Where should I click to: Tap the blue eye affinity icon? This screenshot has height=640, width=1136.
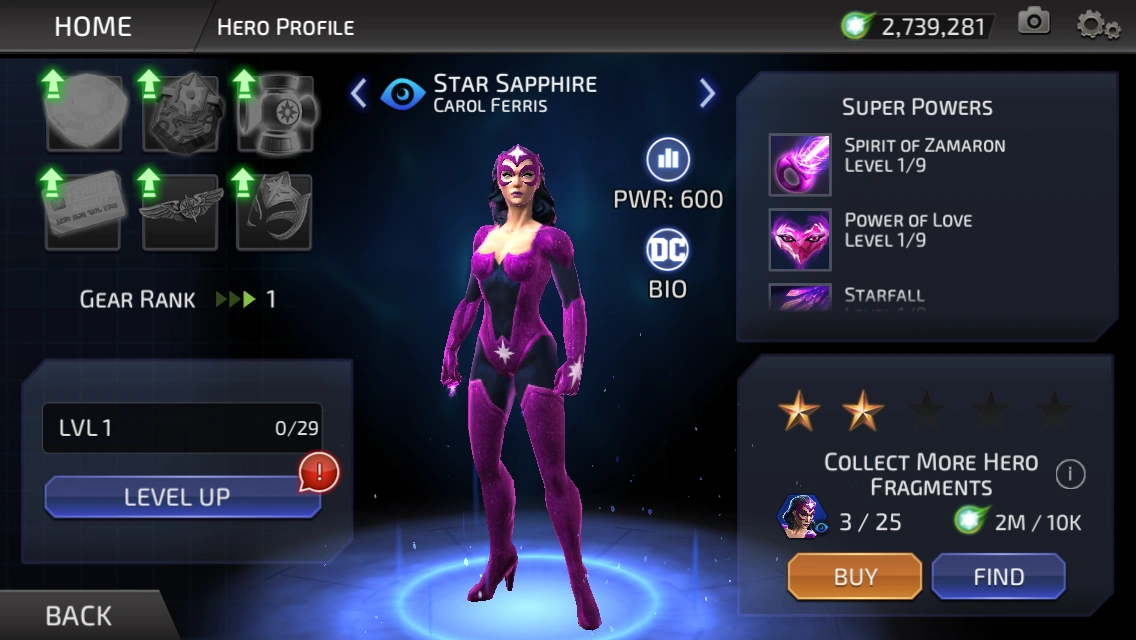[x=403, y=94]
